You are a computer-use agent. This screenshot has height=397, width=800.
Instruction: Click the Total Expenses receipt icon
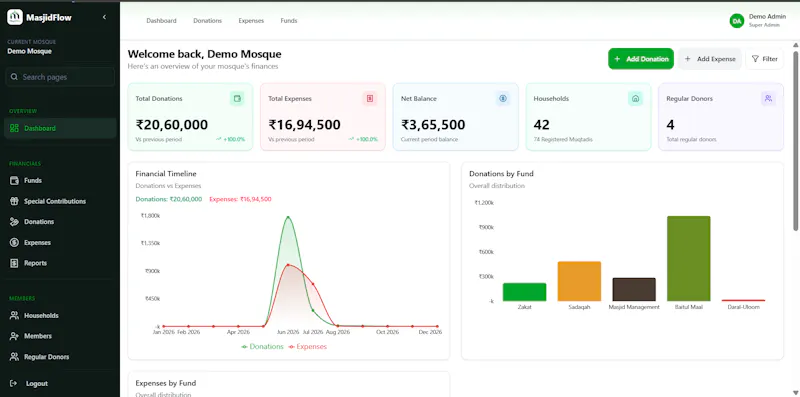click(x=370, y=98)
